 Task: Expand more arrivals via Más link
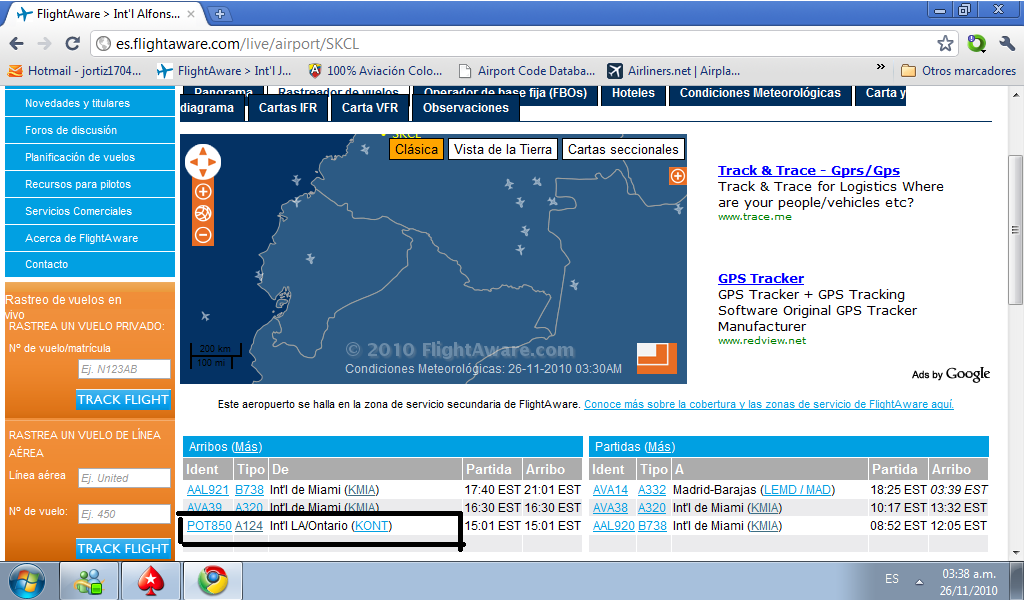coord(247,446)
